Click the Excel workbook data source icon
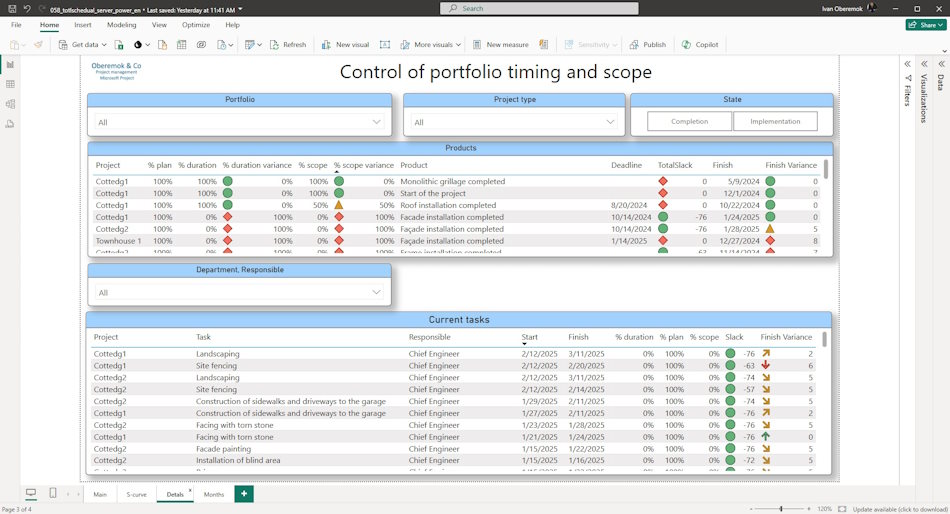The height and width of the screenshot is (514, 950). click(119, 45)
